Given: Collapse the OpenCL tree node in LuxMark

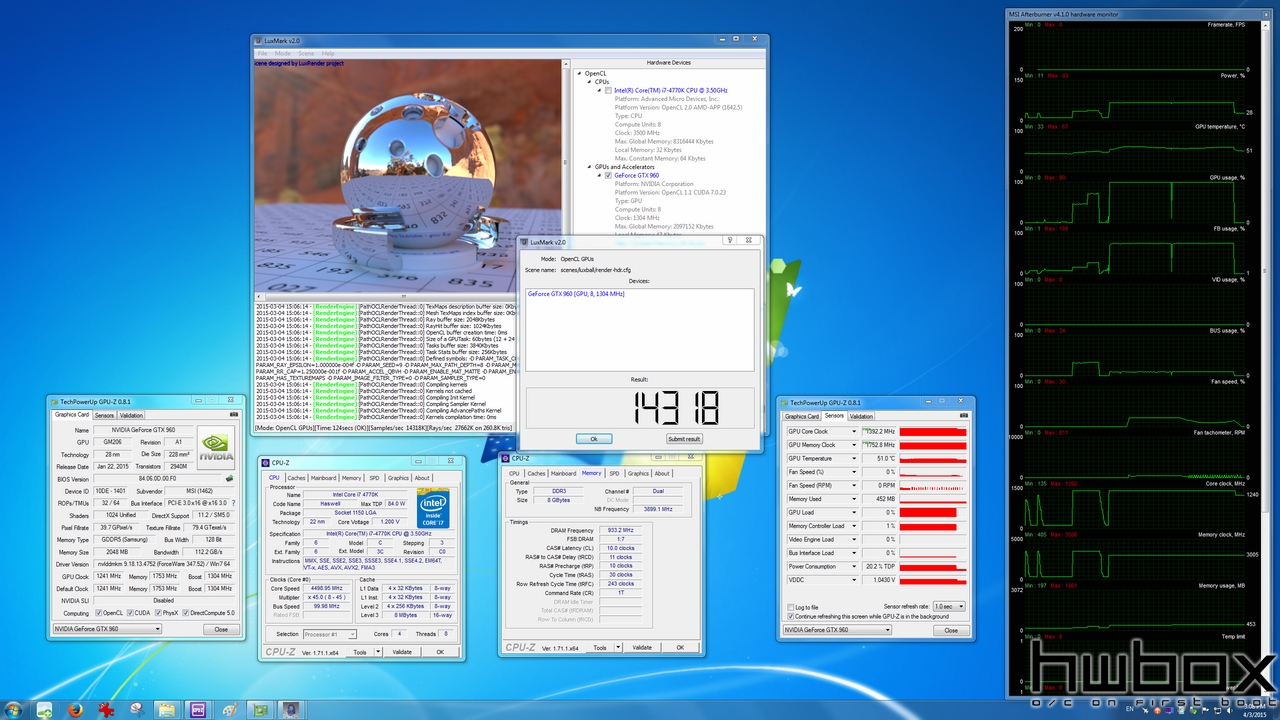Looking at the screenshot, I should [579, 73].
